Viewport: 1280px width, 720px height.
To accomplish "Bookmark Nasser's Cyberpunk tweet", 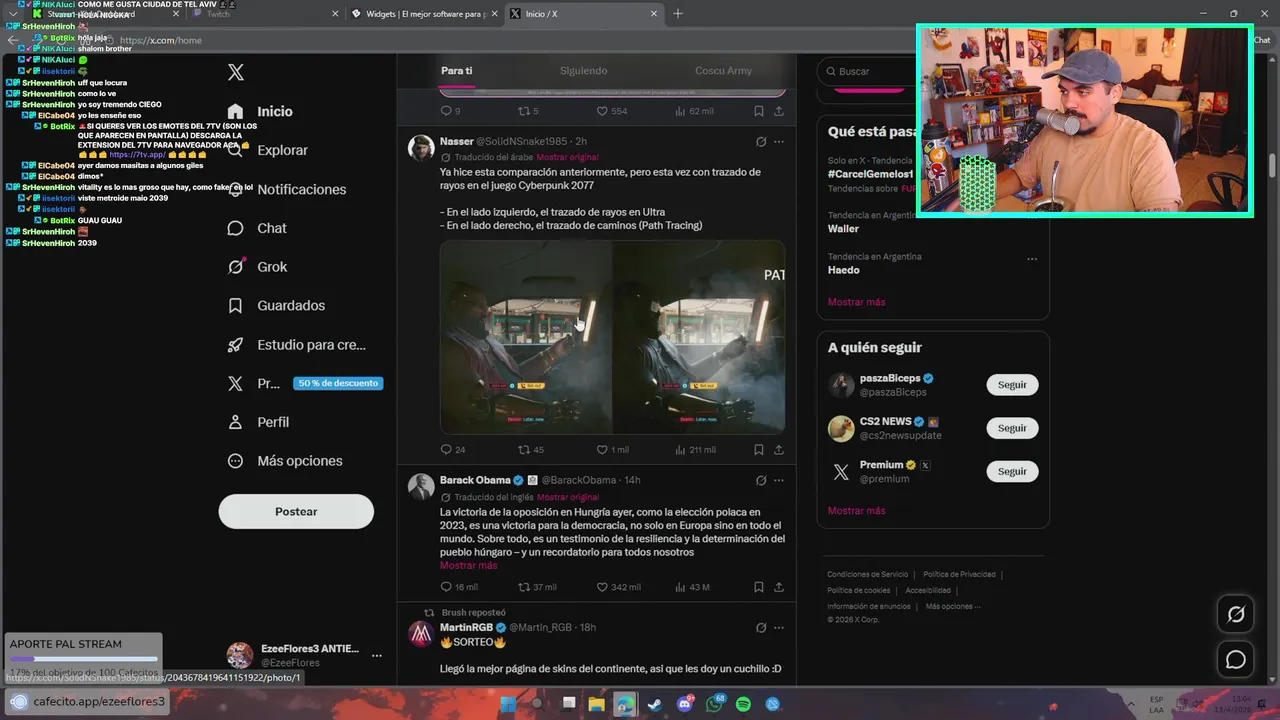I will click(759, 450).
